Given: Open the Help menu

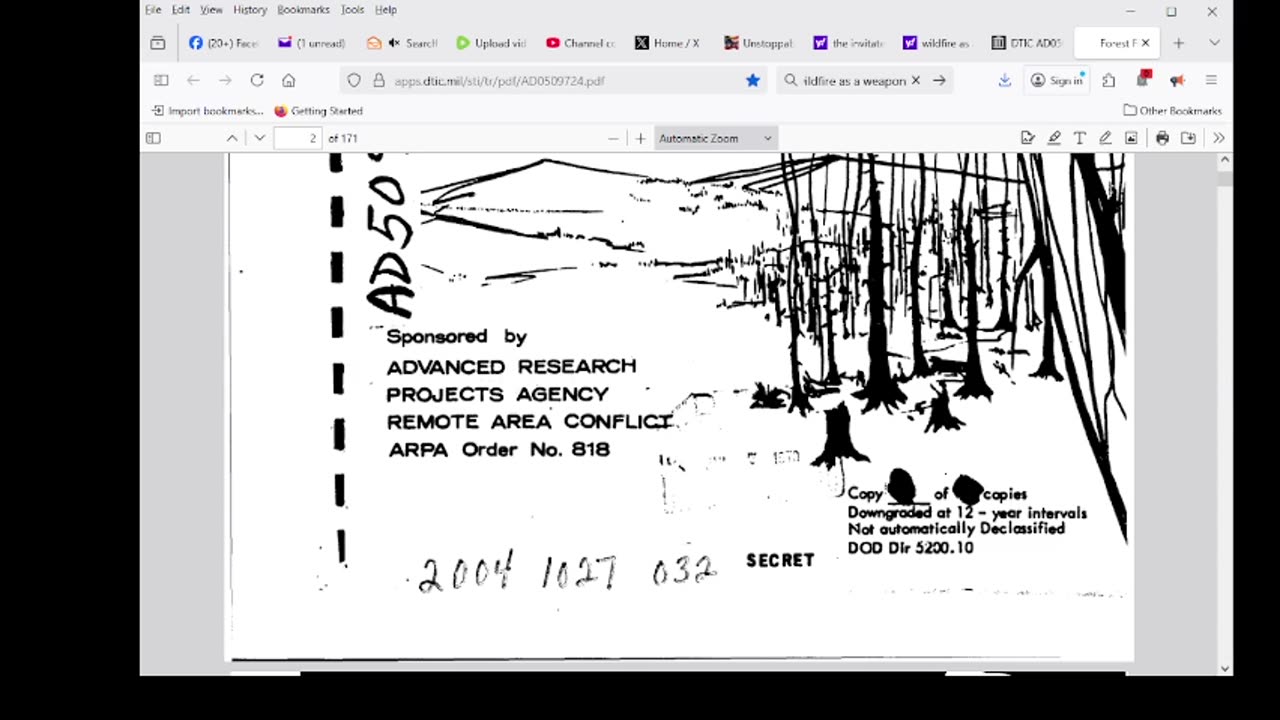Looking at the screenshot, I should click(386, 10).
